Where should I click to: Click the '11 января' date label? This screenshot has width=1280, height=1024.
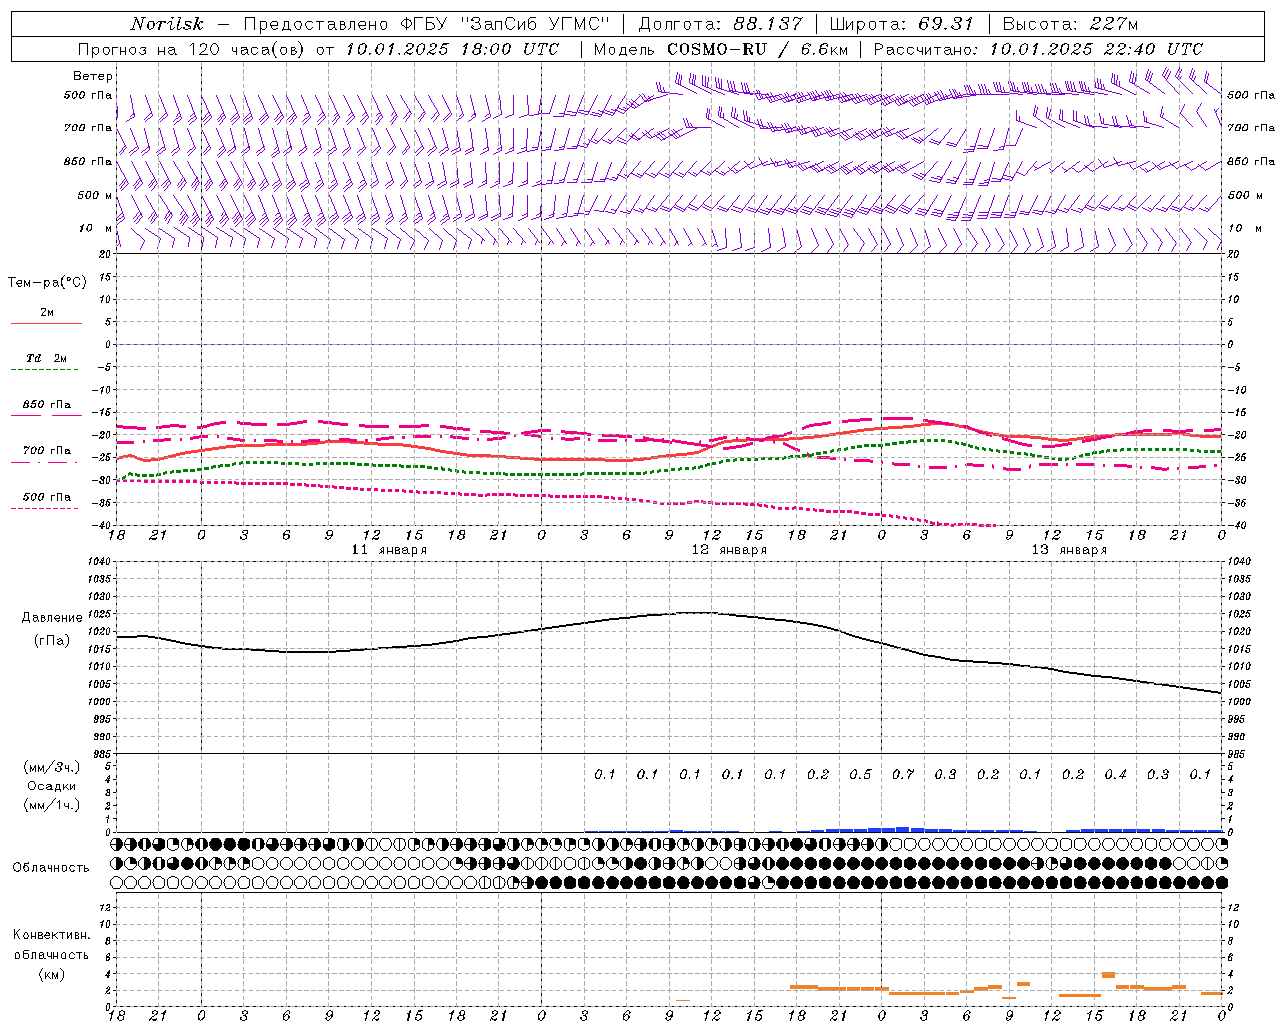tap(389, 550)
